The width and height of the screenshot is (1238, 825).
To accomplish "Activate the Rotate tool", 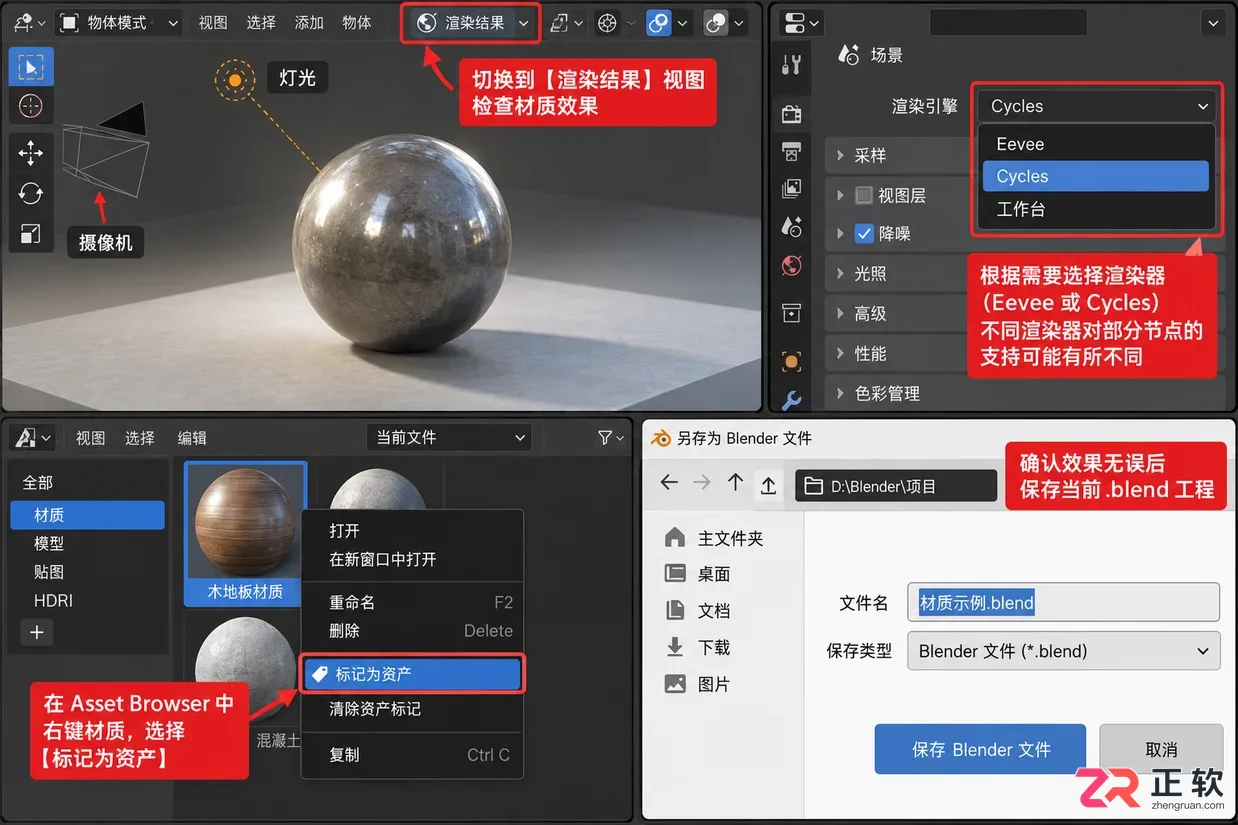I will point(31,193).
